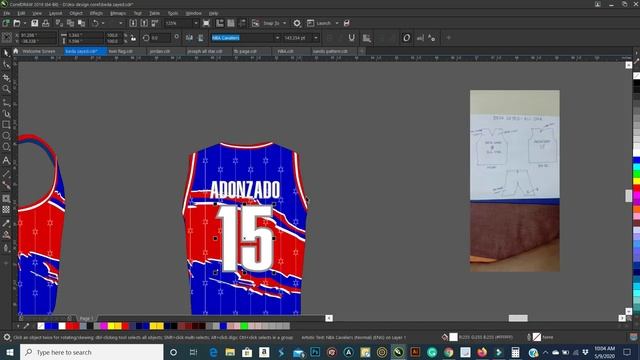
Task: Pick the Drop Shadow effects tool
Action: pyautogui.click(x=6, y=198)
